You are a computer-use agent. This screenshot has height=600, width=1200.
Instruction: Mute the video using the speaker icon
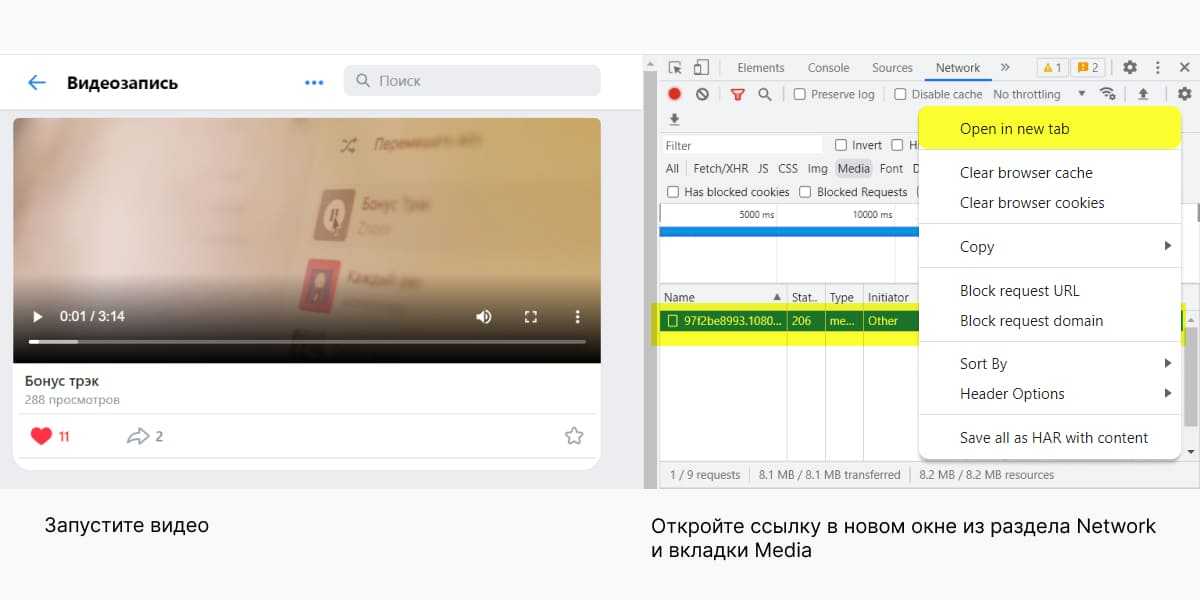pyautogui.click(x=484, y=317)
